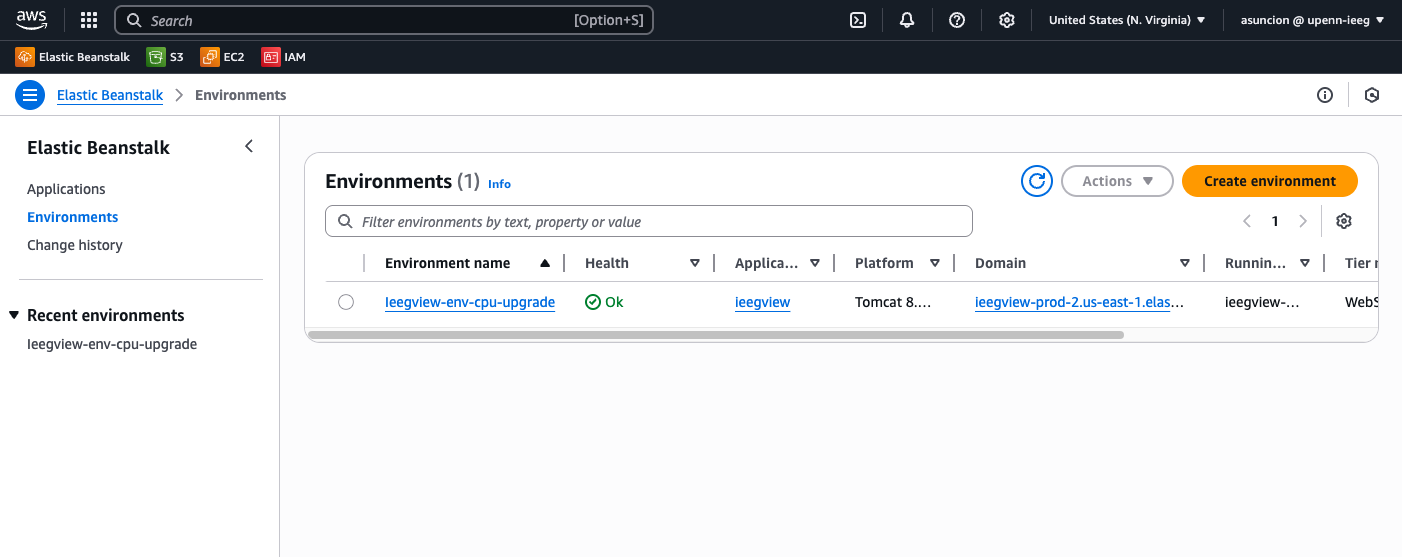
Task: Open the top bar settings gear
Action: (1007, 20)
